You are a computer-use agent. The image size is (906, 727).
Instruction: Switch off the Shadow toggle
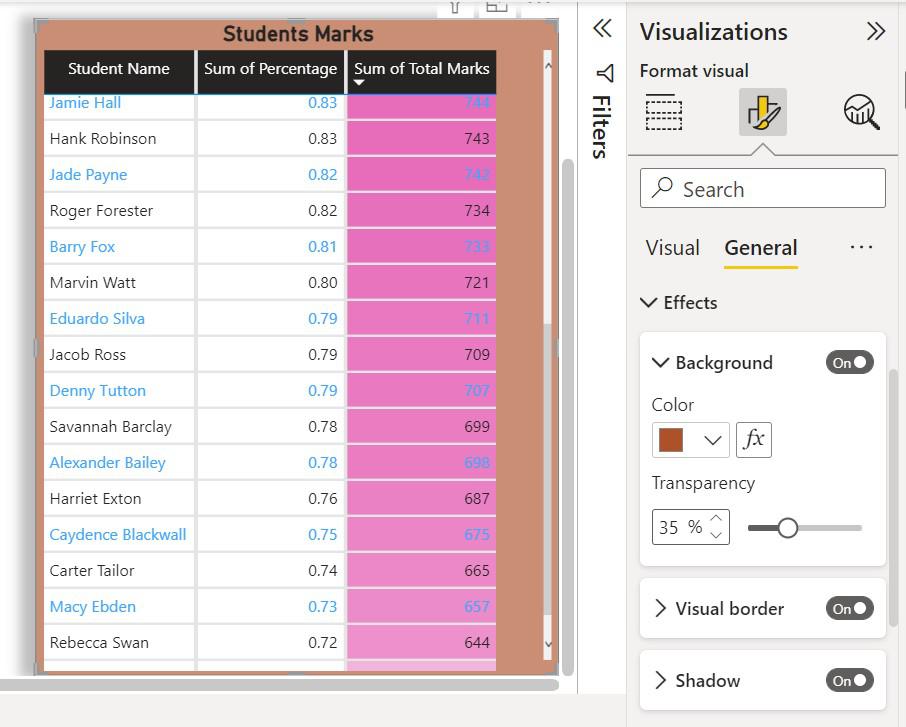pyautogui.click(x=849, y=681)
